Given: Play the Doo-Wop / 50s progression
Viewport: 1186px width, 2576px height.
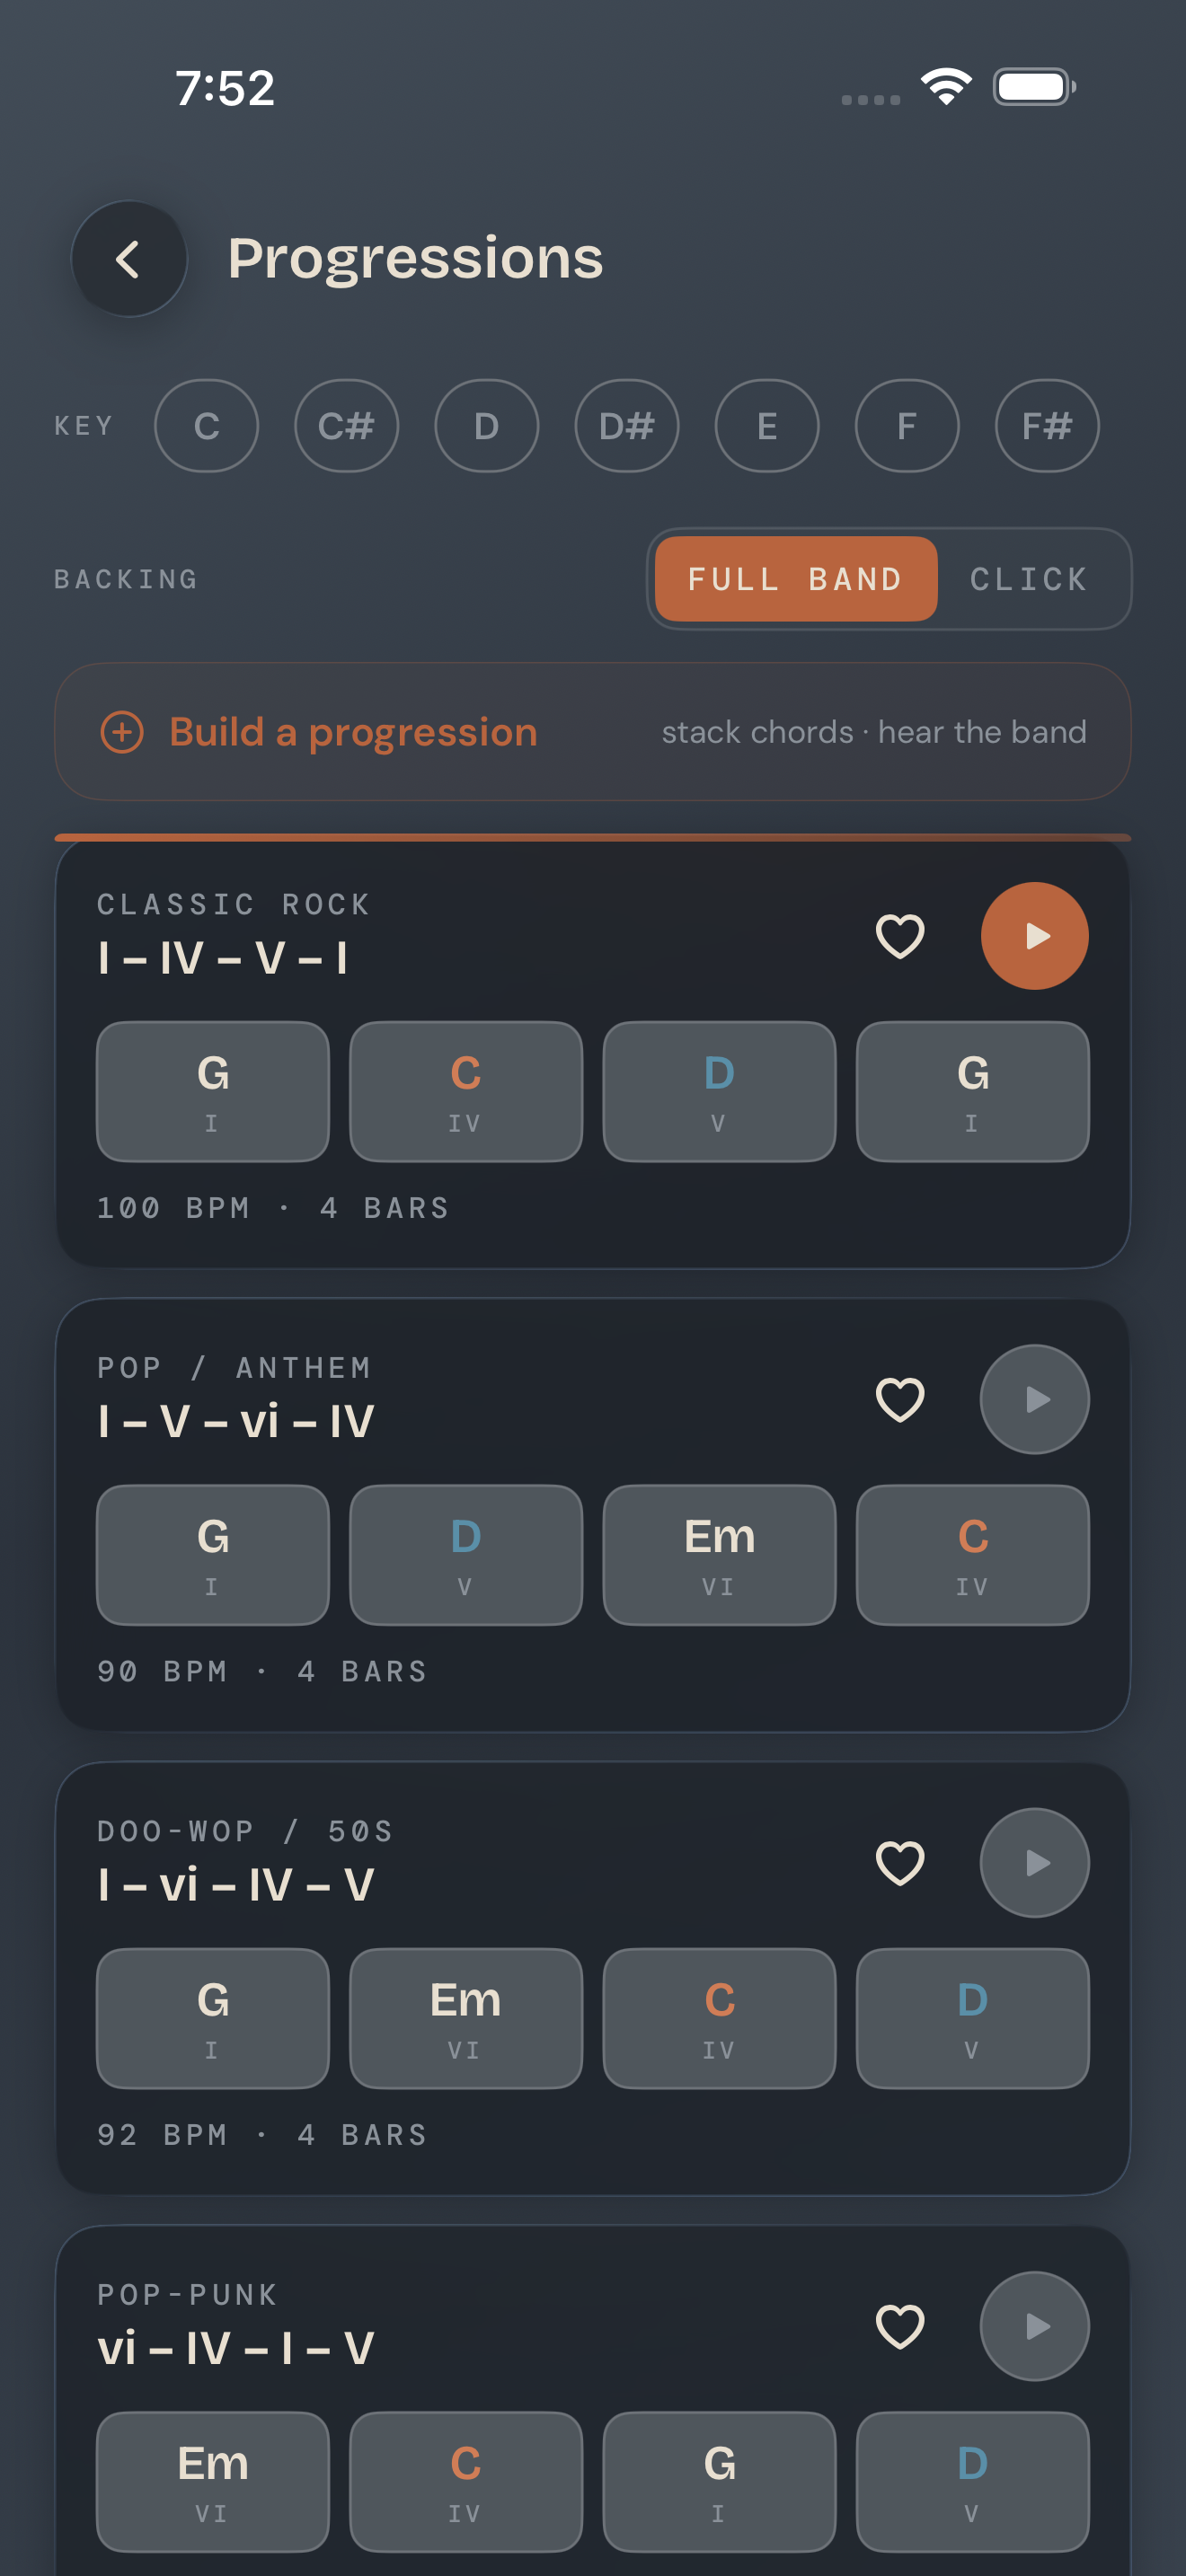Looking at the screenshot, I should pyautogui.click(x=1034, y=1863).
